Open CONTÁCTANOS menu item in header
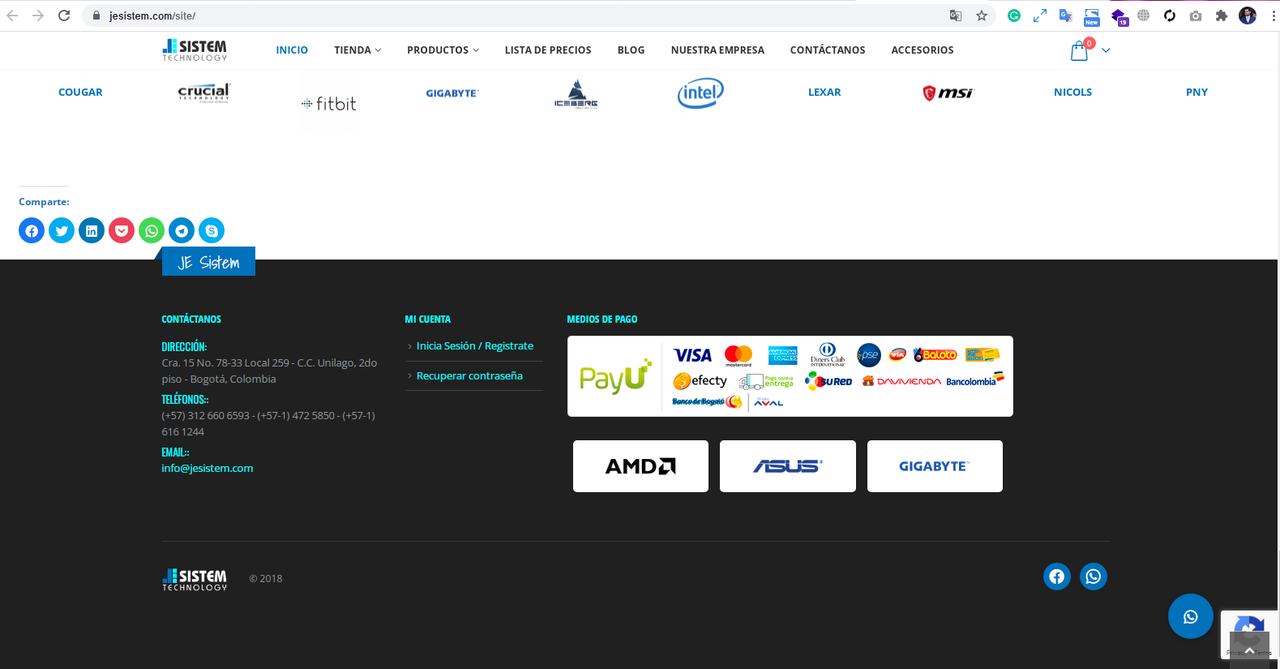The image size is (1280, 669). click(828, 50)
